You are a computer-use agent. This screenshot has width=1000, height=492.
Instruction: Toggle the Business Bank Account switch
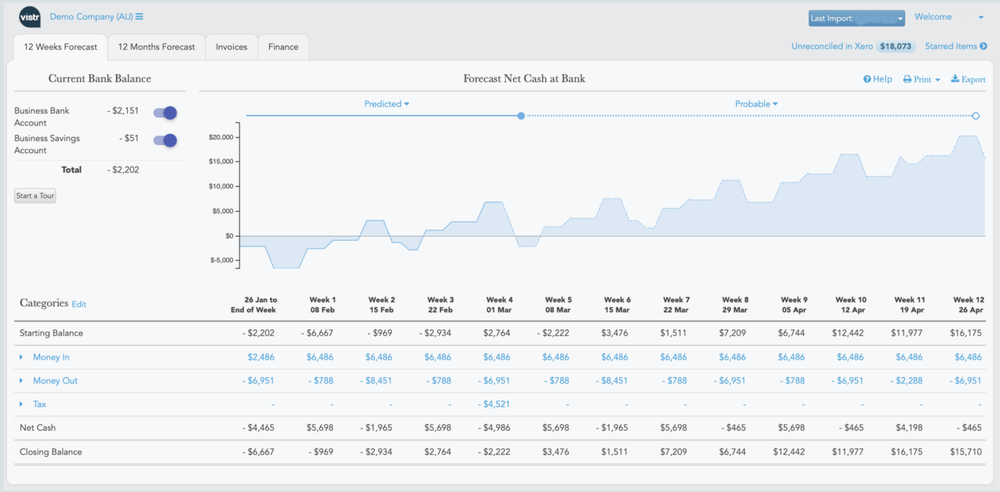point(165,113)
